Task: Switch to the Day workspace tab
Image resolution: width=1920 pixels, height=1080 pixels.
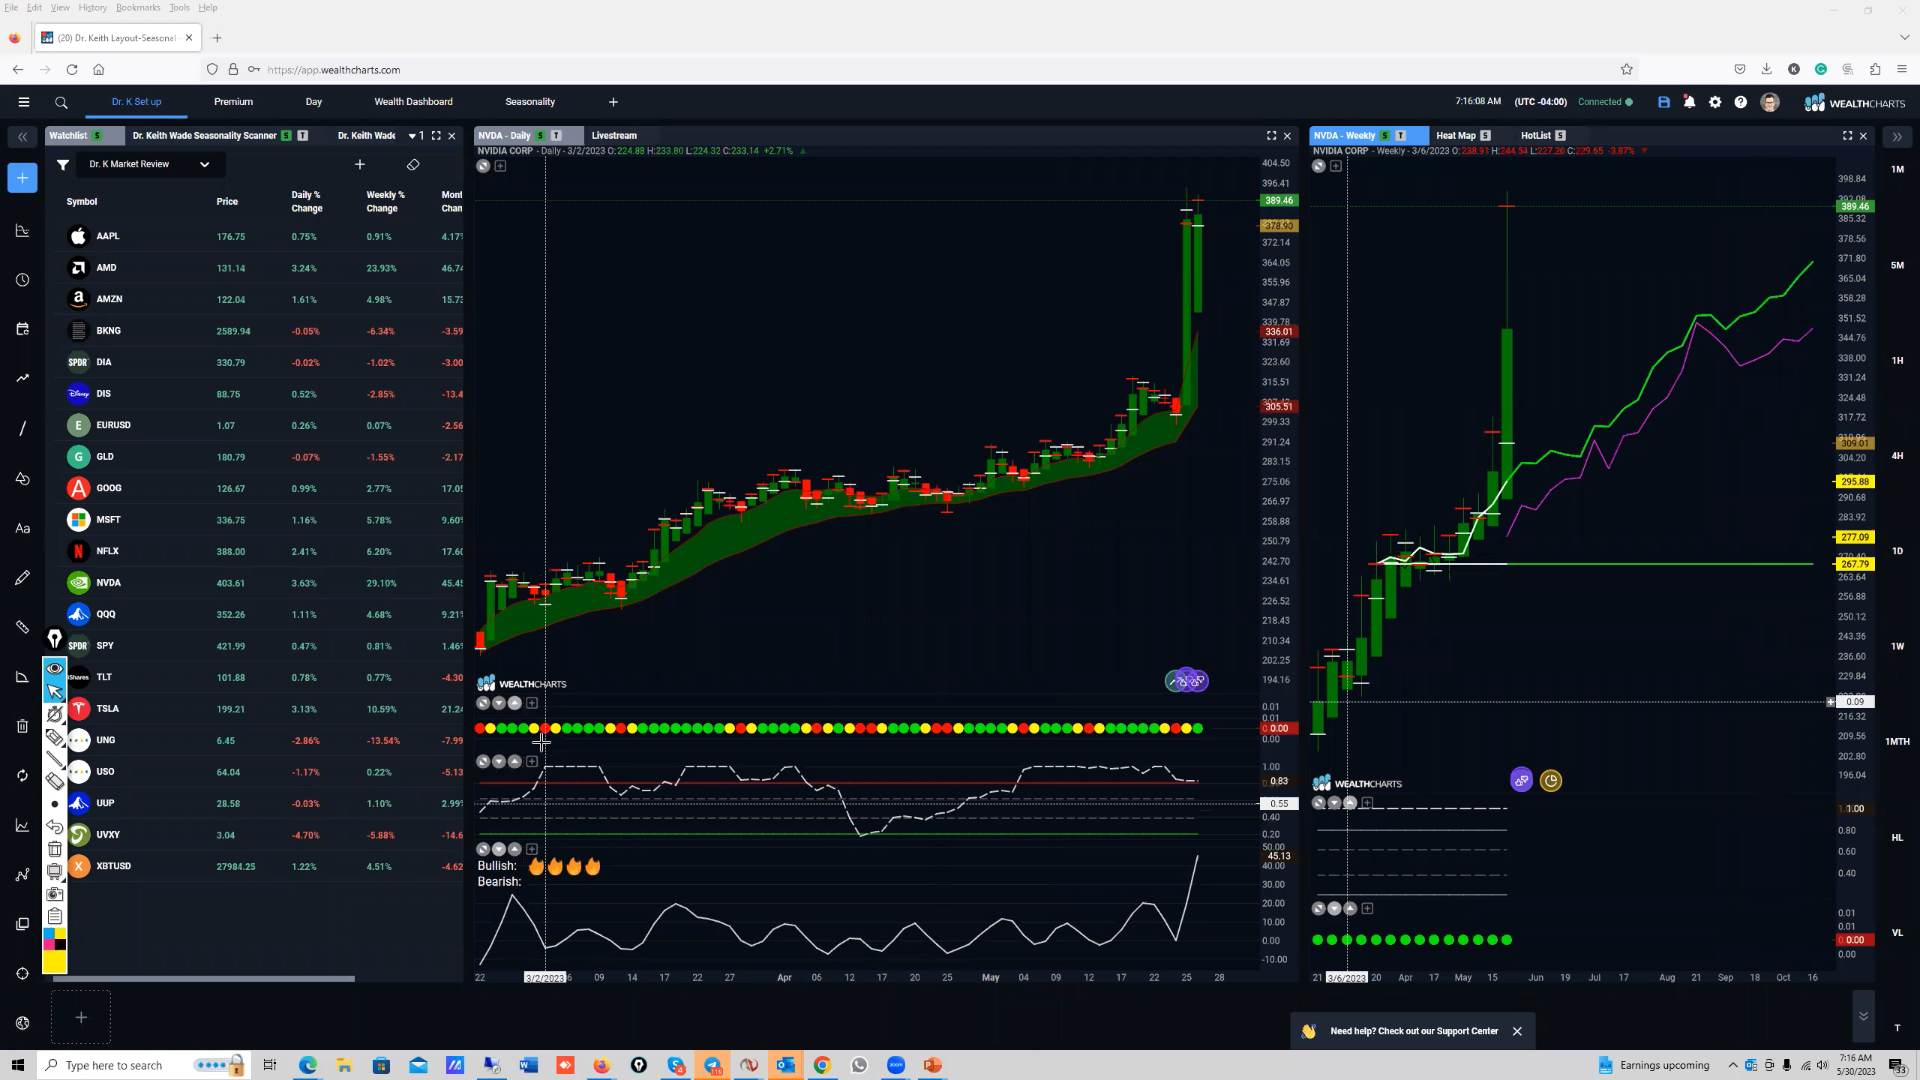Action: (x=314, y=102)
